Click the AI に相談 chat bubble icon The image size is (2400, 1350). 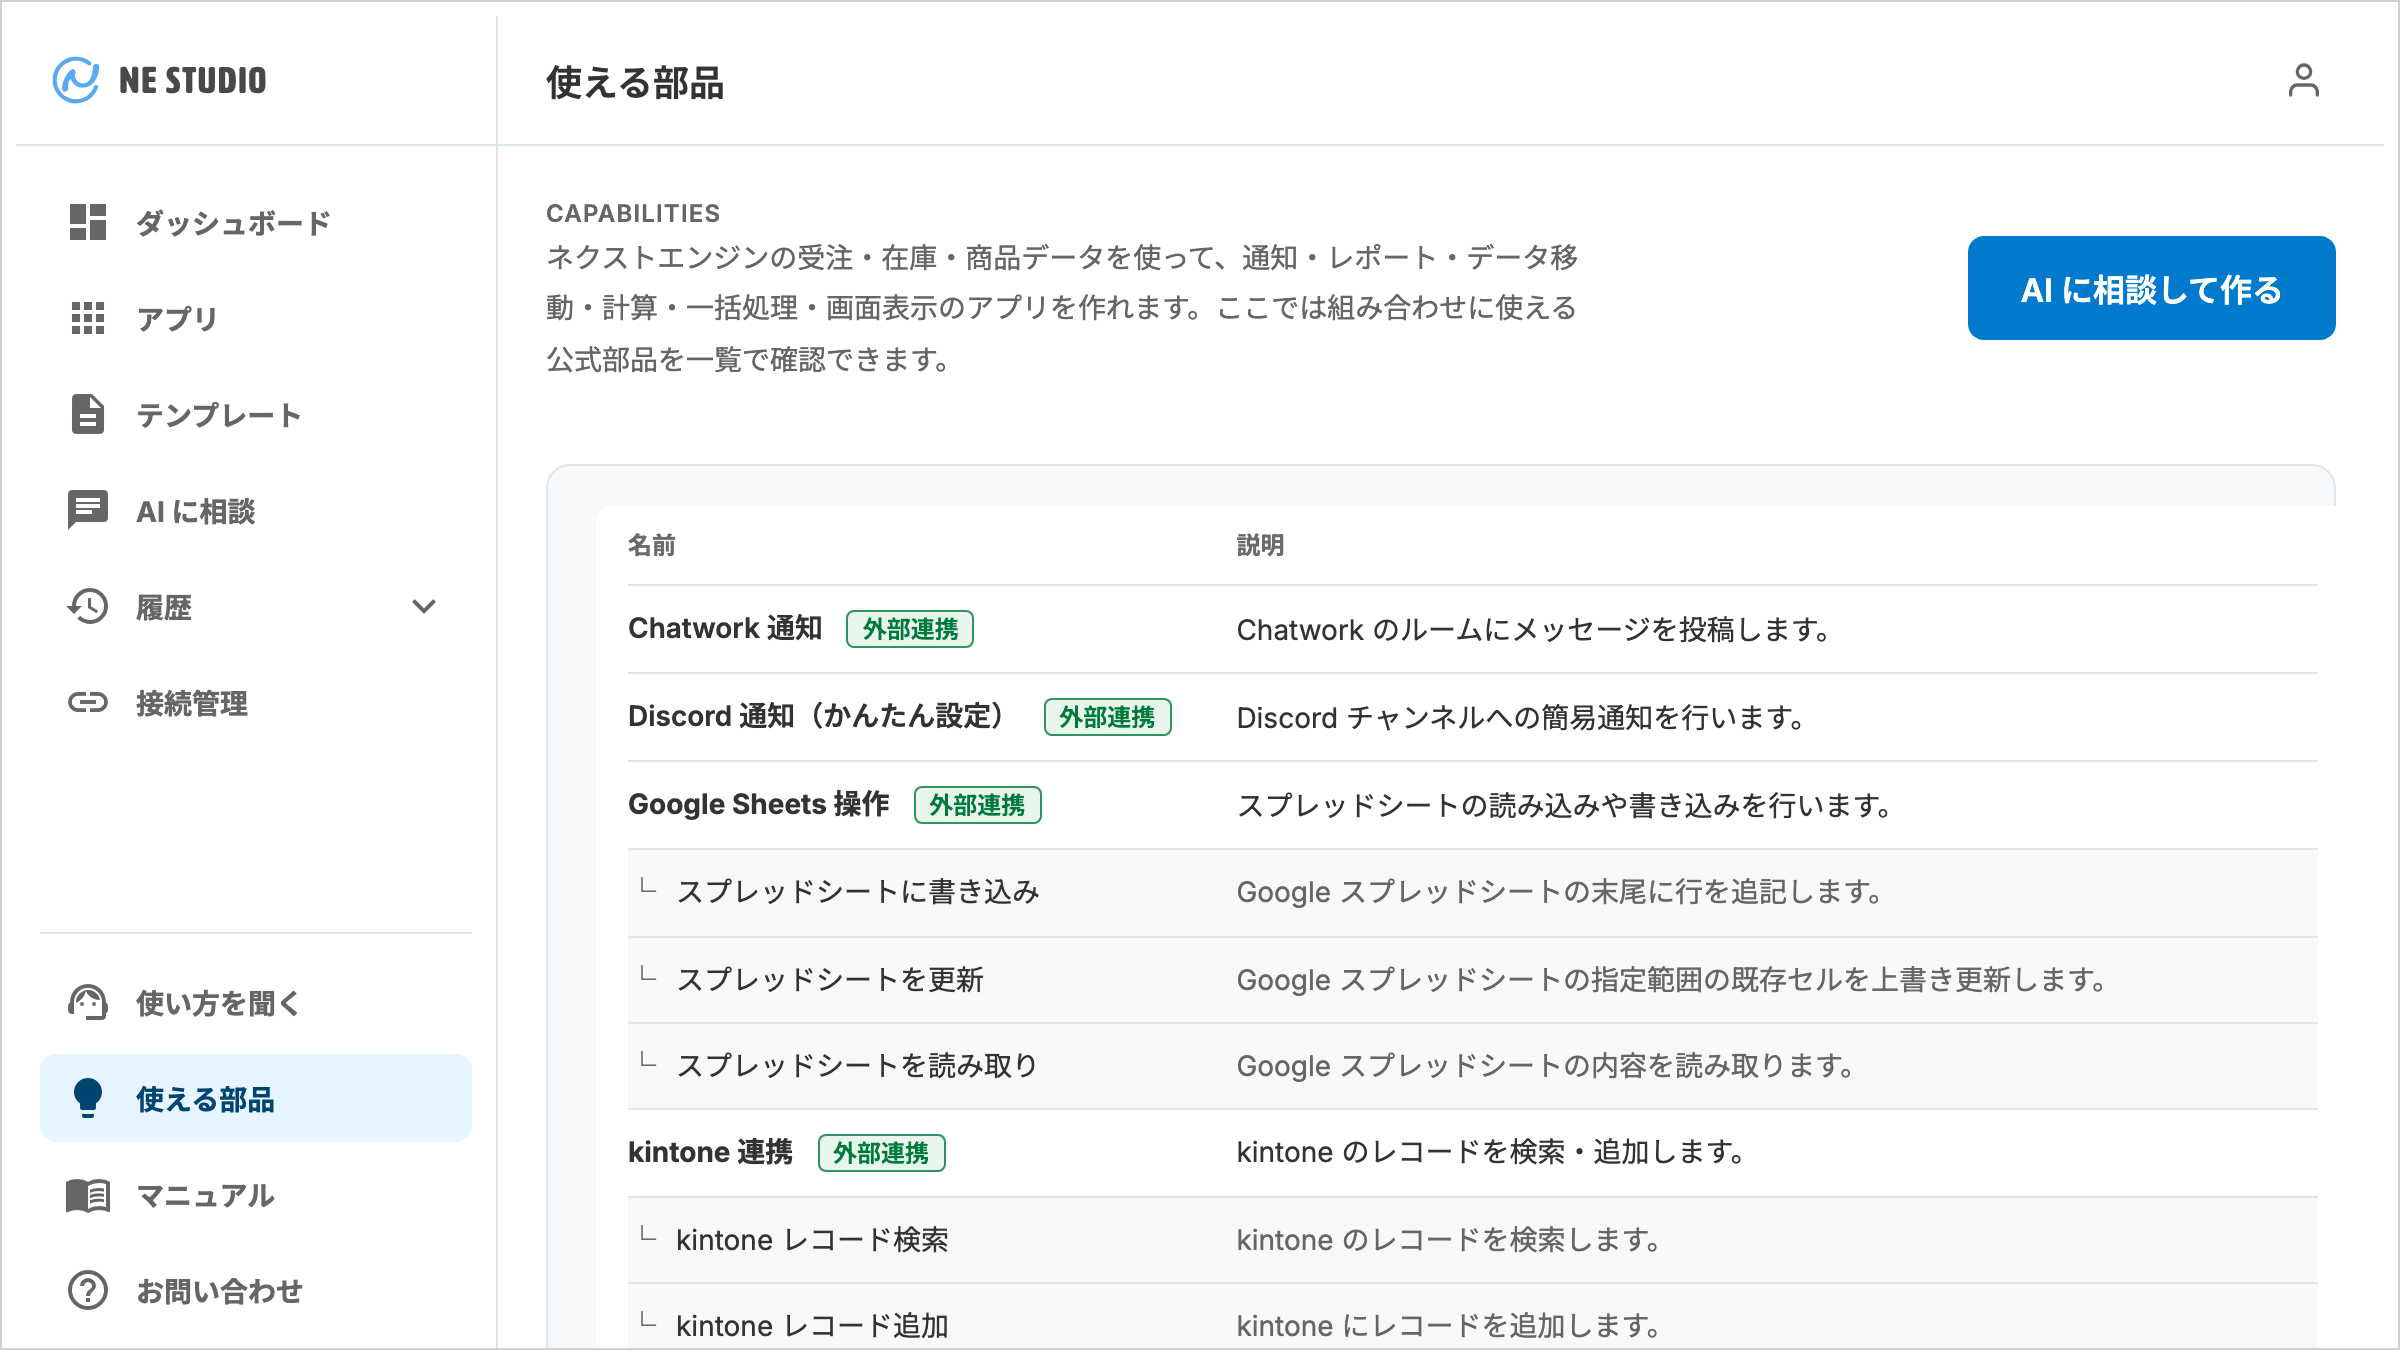point(88,510)
